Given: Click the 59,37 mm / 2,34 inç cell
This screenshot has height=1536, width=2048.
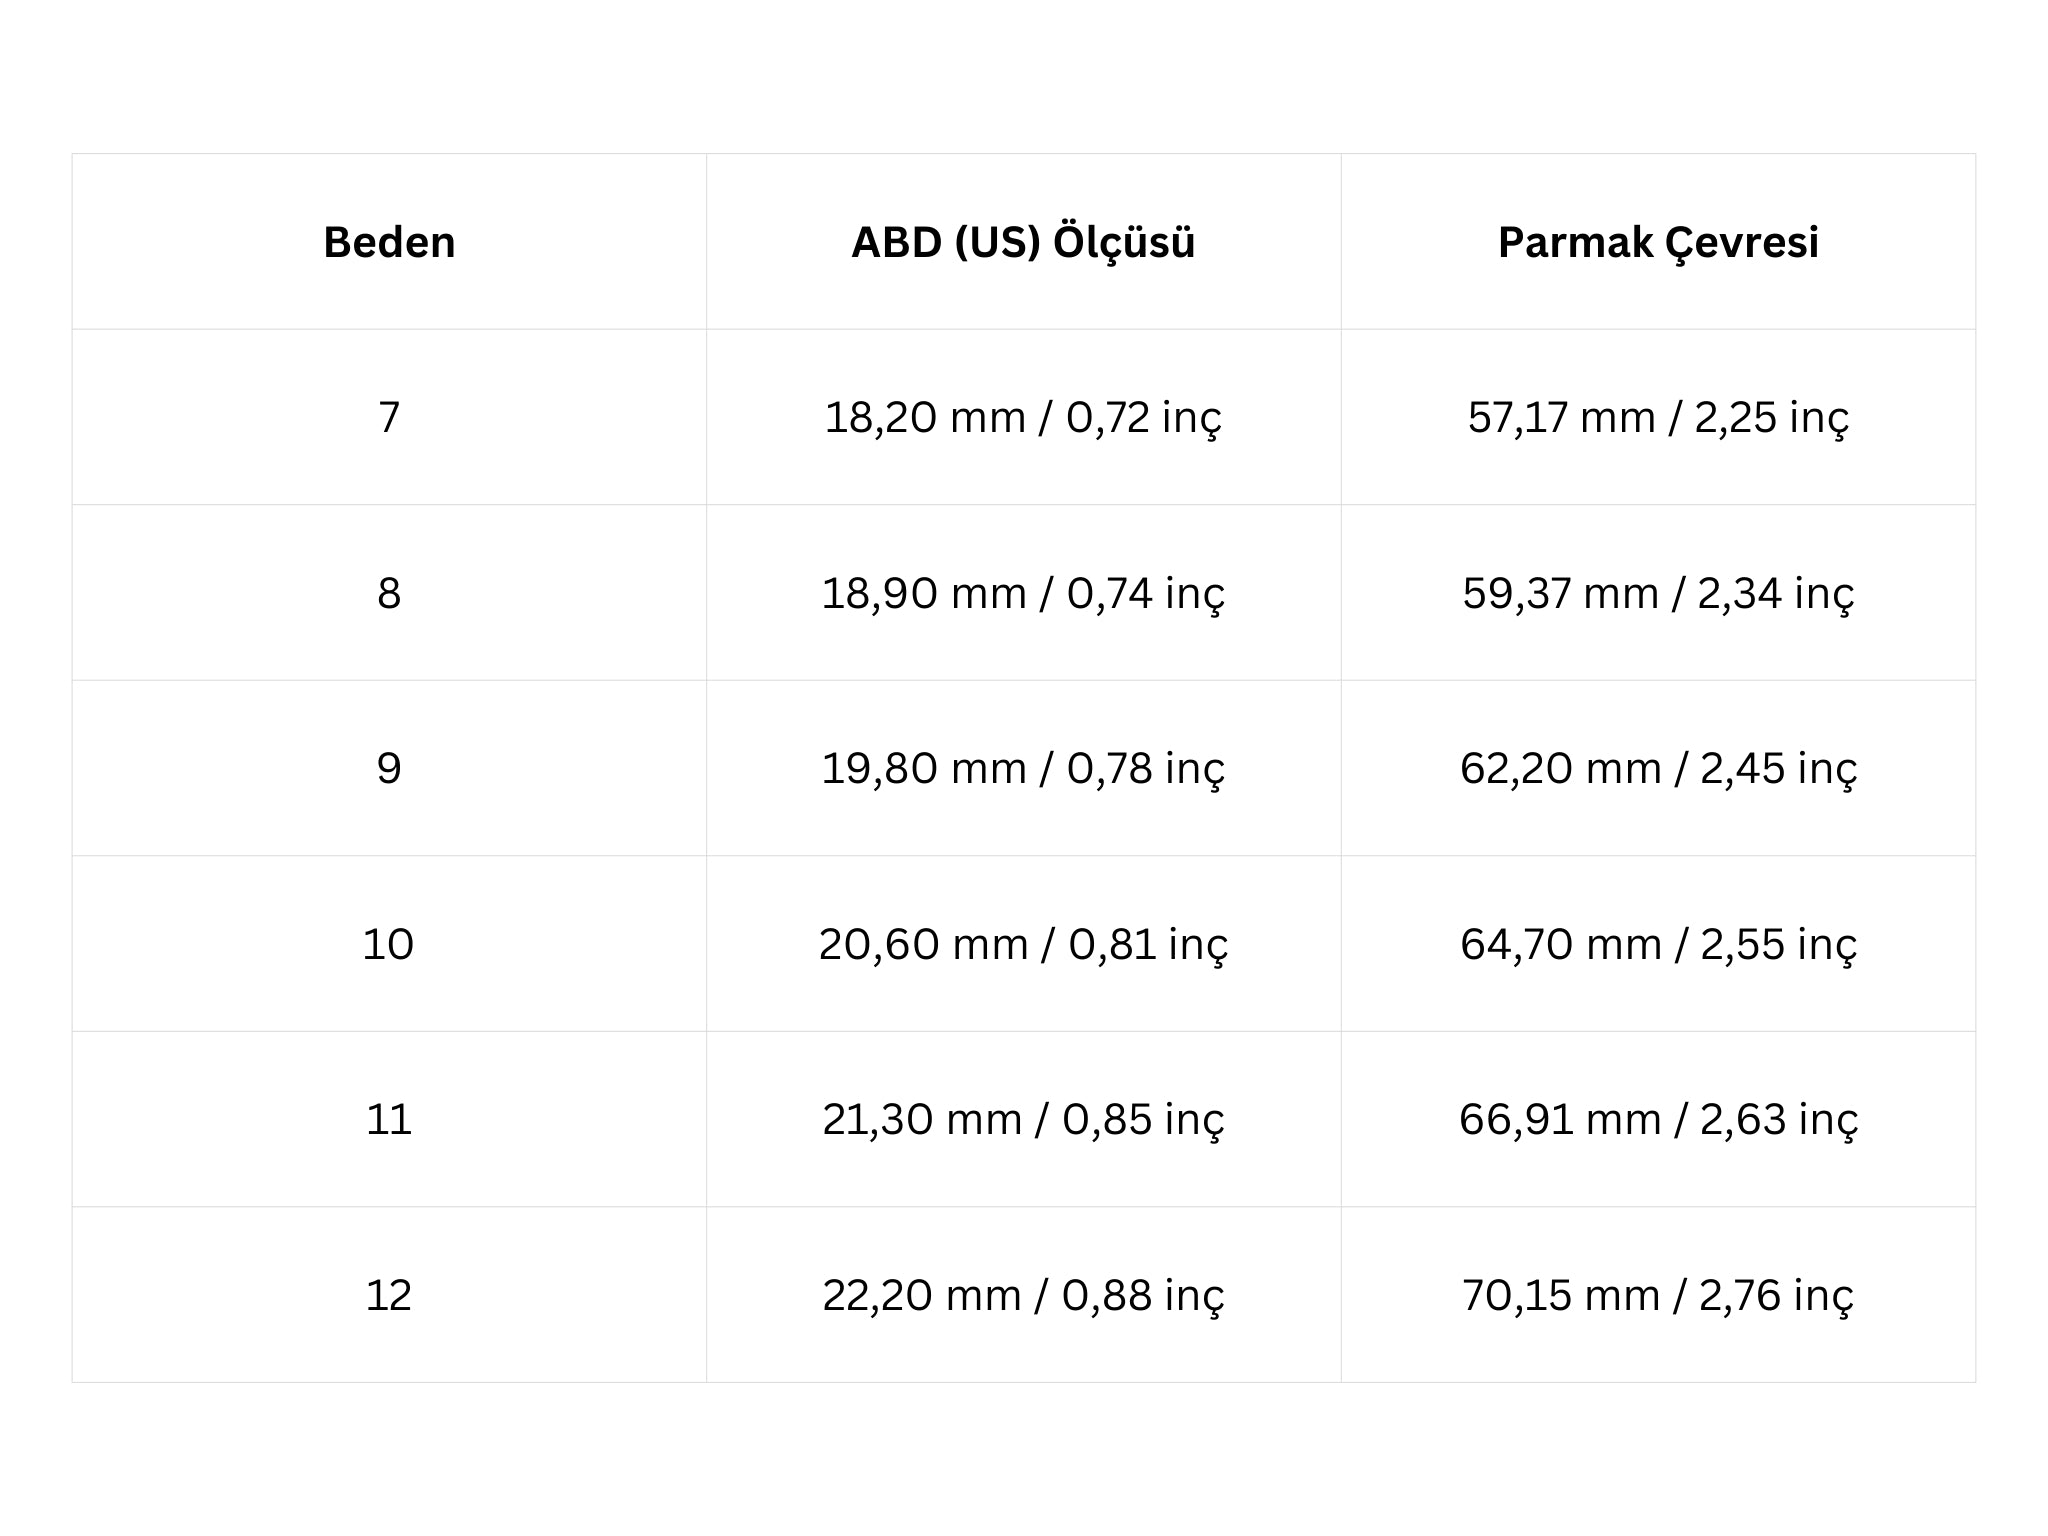Looking at the screenshot, I should pos(1658,594).
